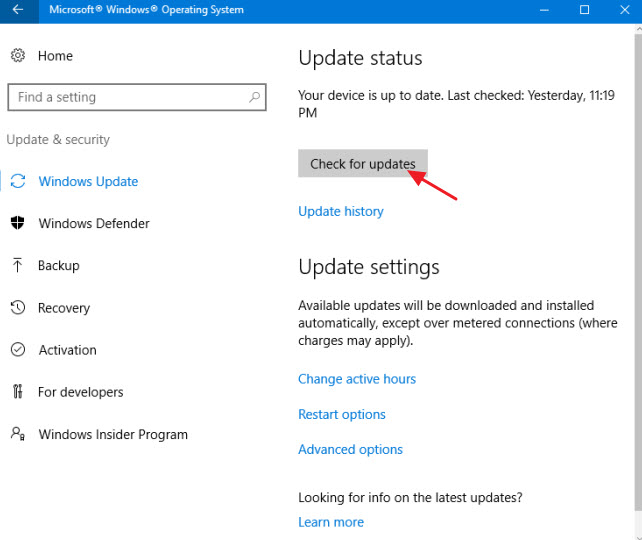Image resolution: width=642 pixels, height=540 pixels.
Task: Click the back arrow in title bar
Action: pos(18,10)
